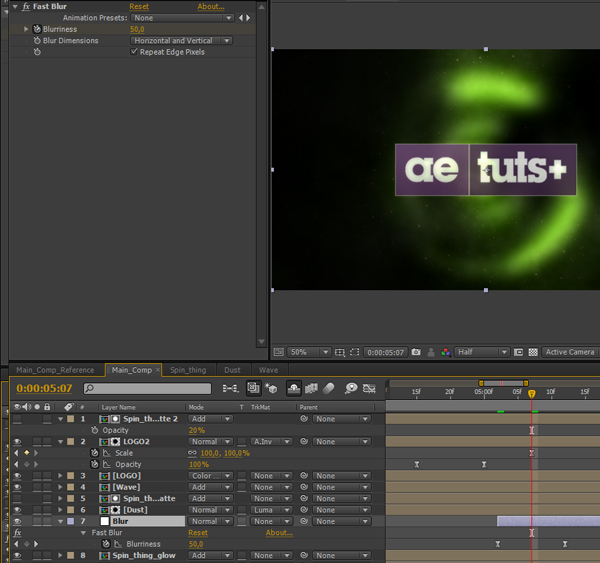This screenshot has height=563, width=600.
Task: Toggle Fast Blur fx switch on Blur layer
Action: tap(17, 533)
